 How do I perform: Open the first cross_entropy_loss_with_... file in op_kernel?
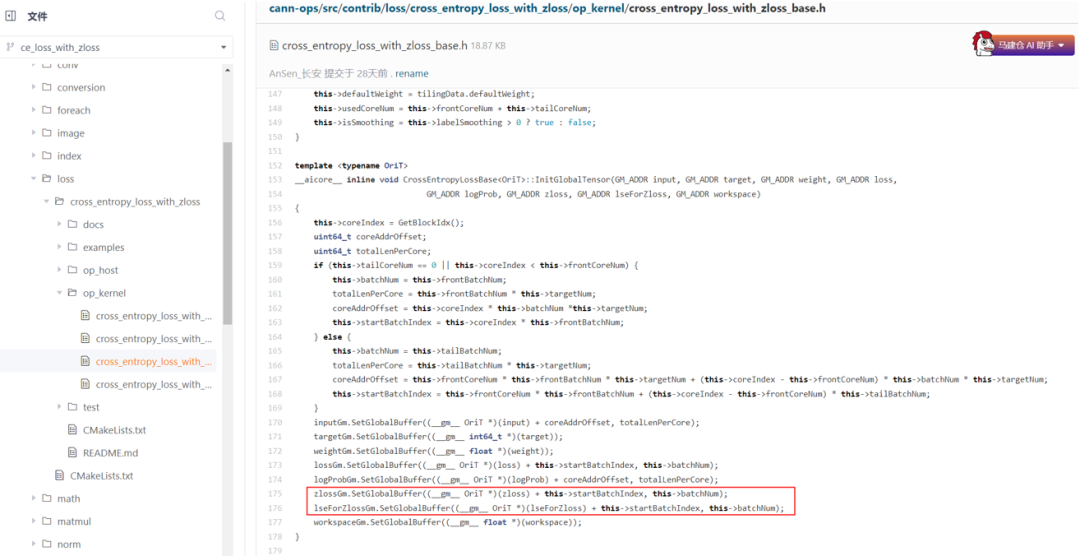coord(154,316)
